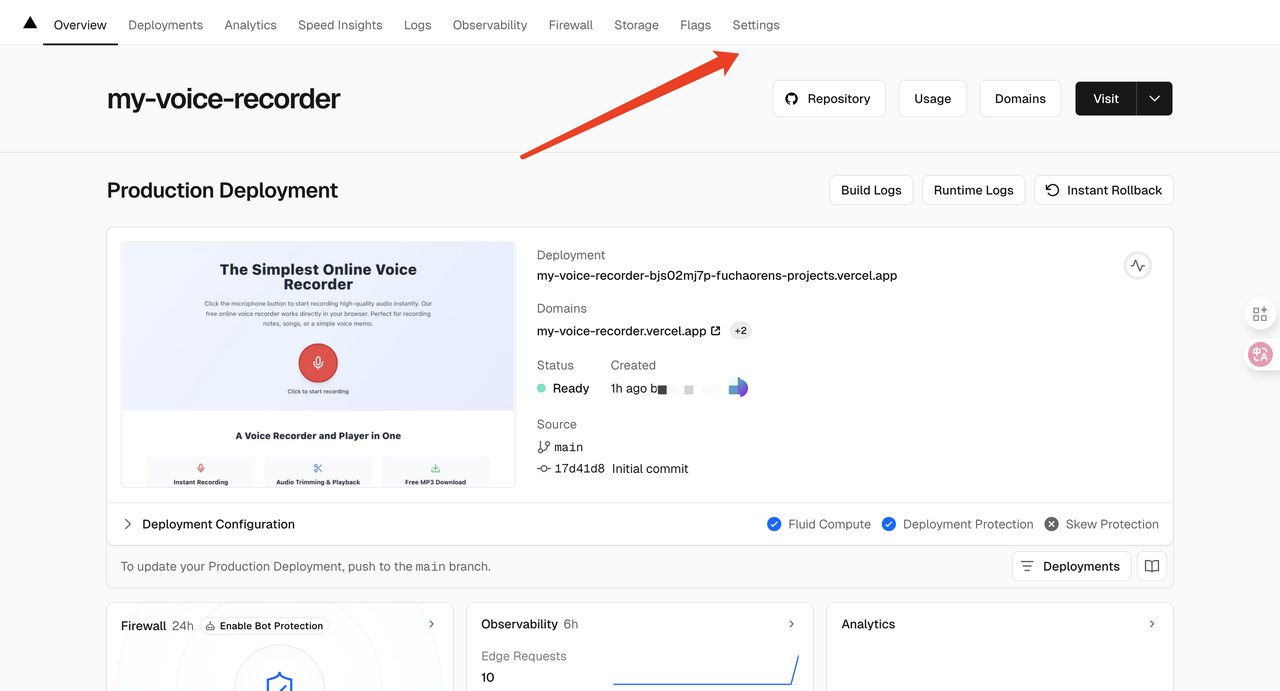1280x691 pixels.
Task: Click the +2 domains badge
Action: click(x=740, y=331)
